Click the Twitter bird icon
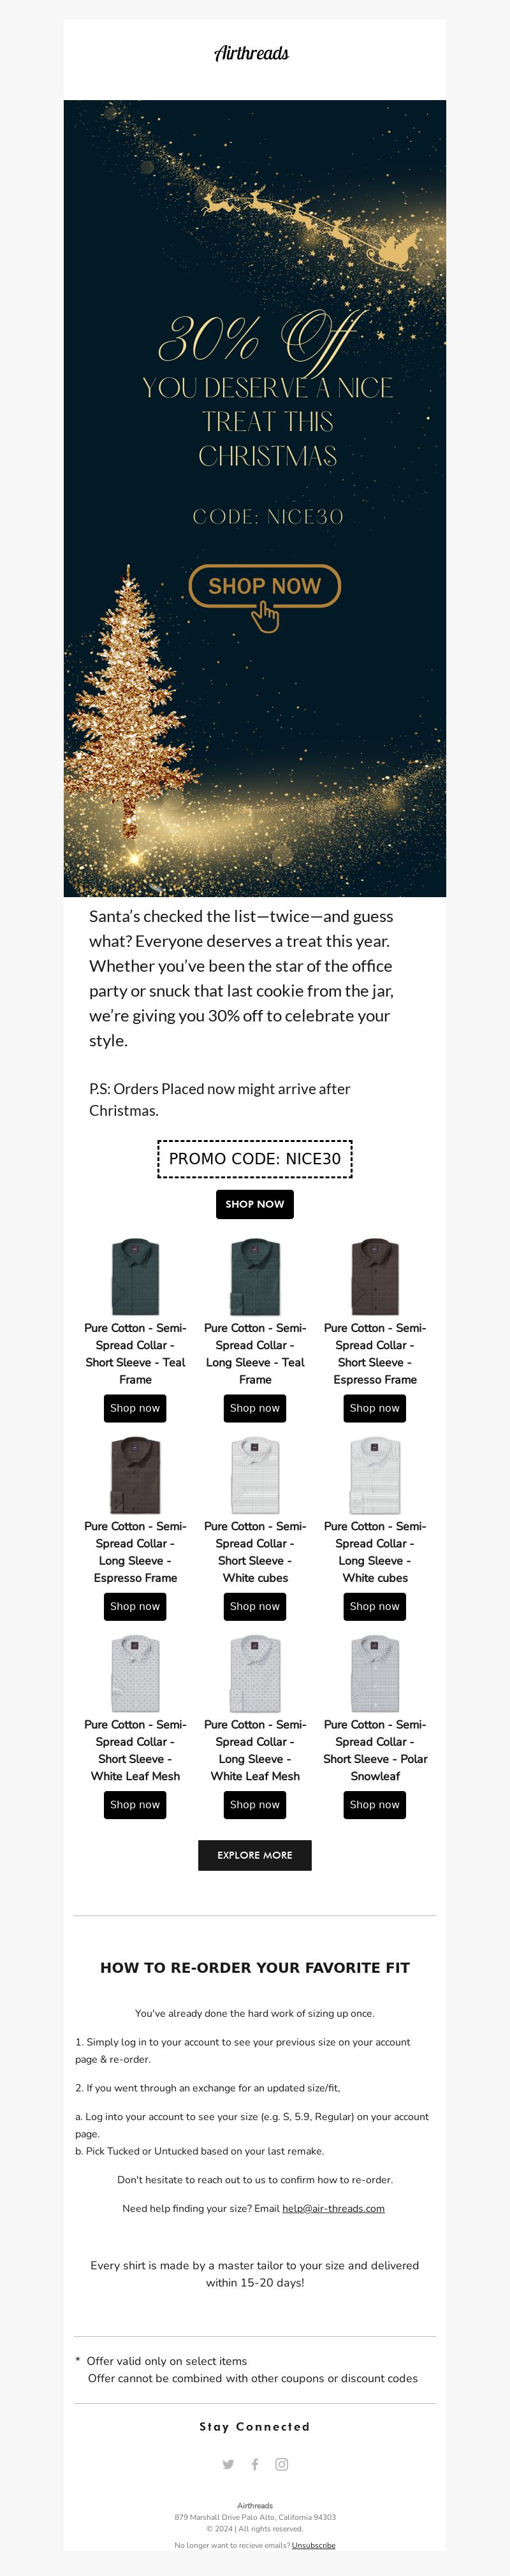510x2576 pixels. click(x=228, y=2464)
